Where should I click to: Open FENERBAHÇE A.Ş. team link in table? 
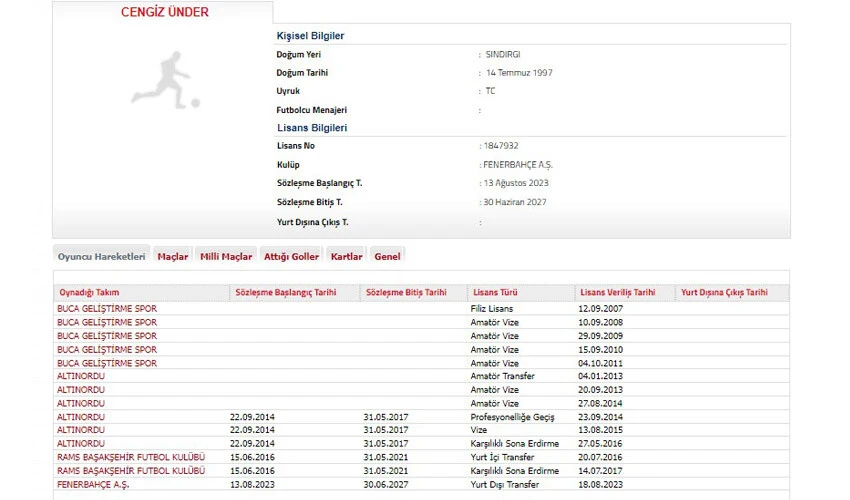tap(93, 484)
